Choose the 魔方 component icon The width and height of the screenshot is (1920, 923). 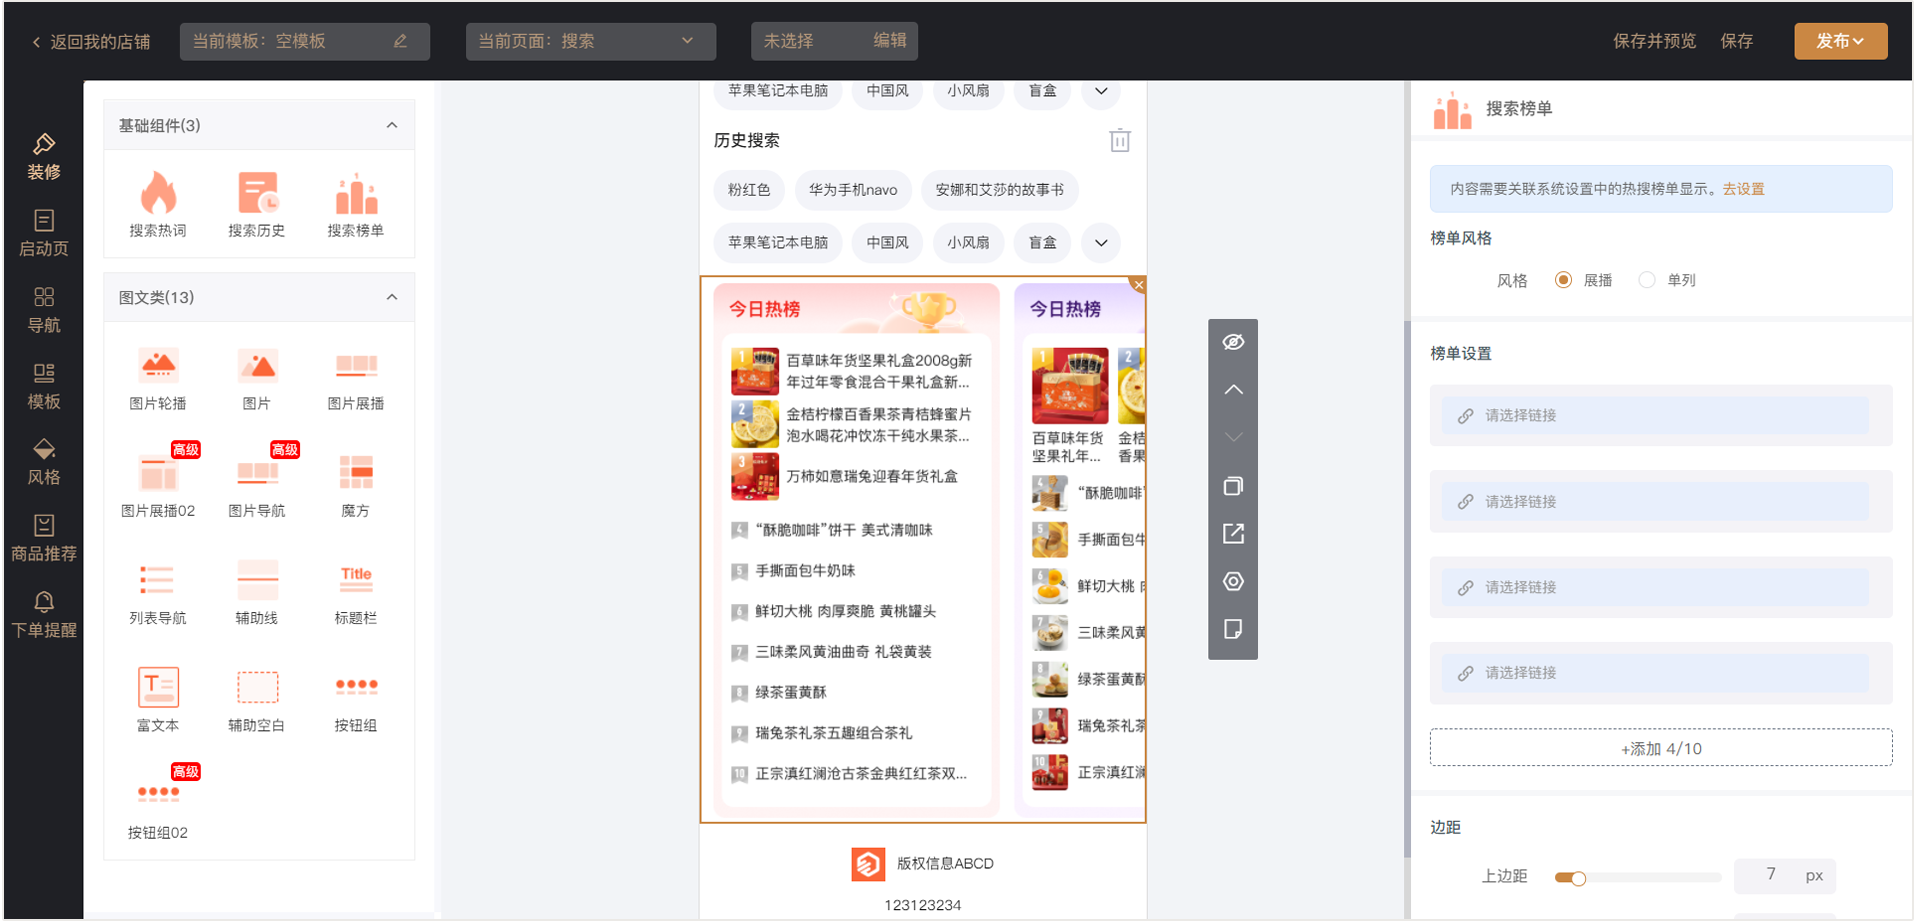(355, 473)
